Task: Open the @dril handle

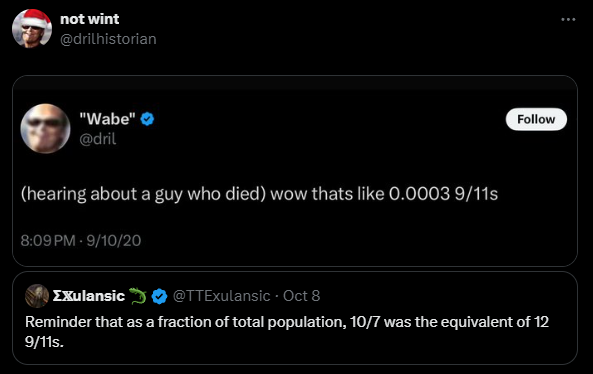Action: pyautogui.click(x=98, y=139)
